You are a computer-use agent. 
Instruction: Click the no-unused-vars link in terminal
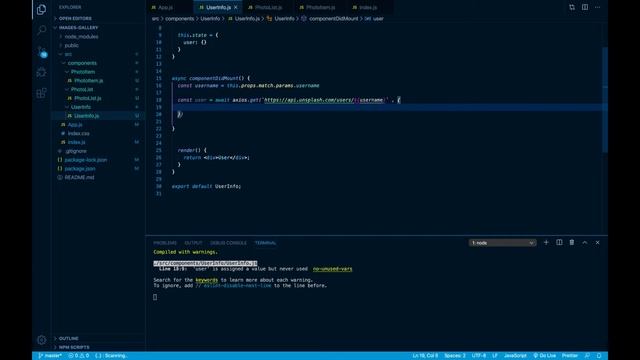pos(332,269)
